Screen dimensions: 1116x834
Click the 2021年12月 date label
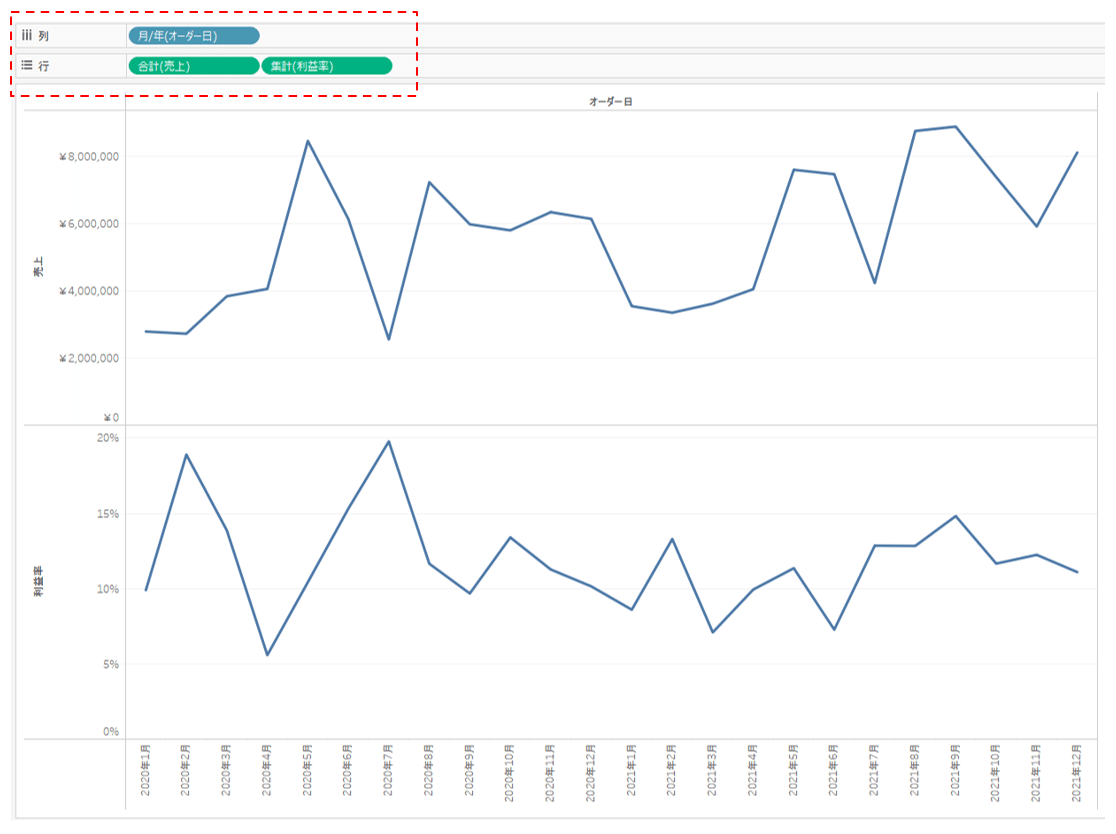[x=1077, y=773]
